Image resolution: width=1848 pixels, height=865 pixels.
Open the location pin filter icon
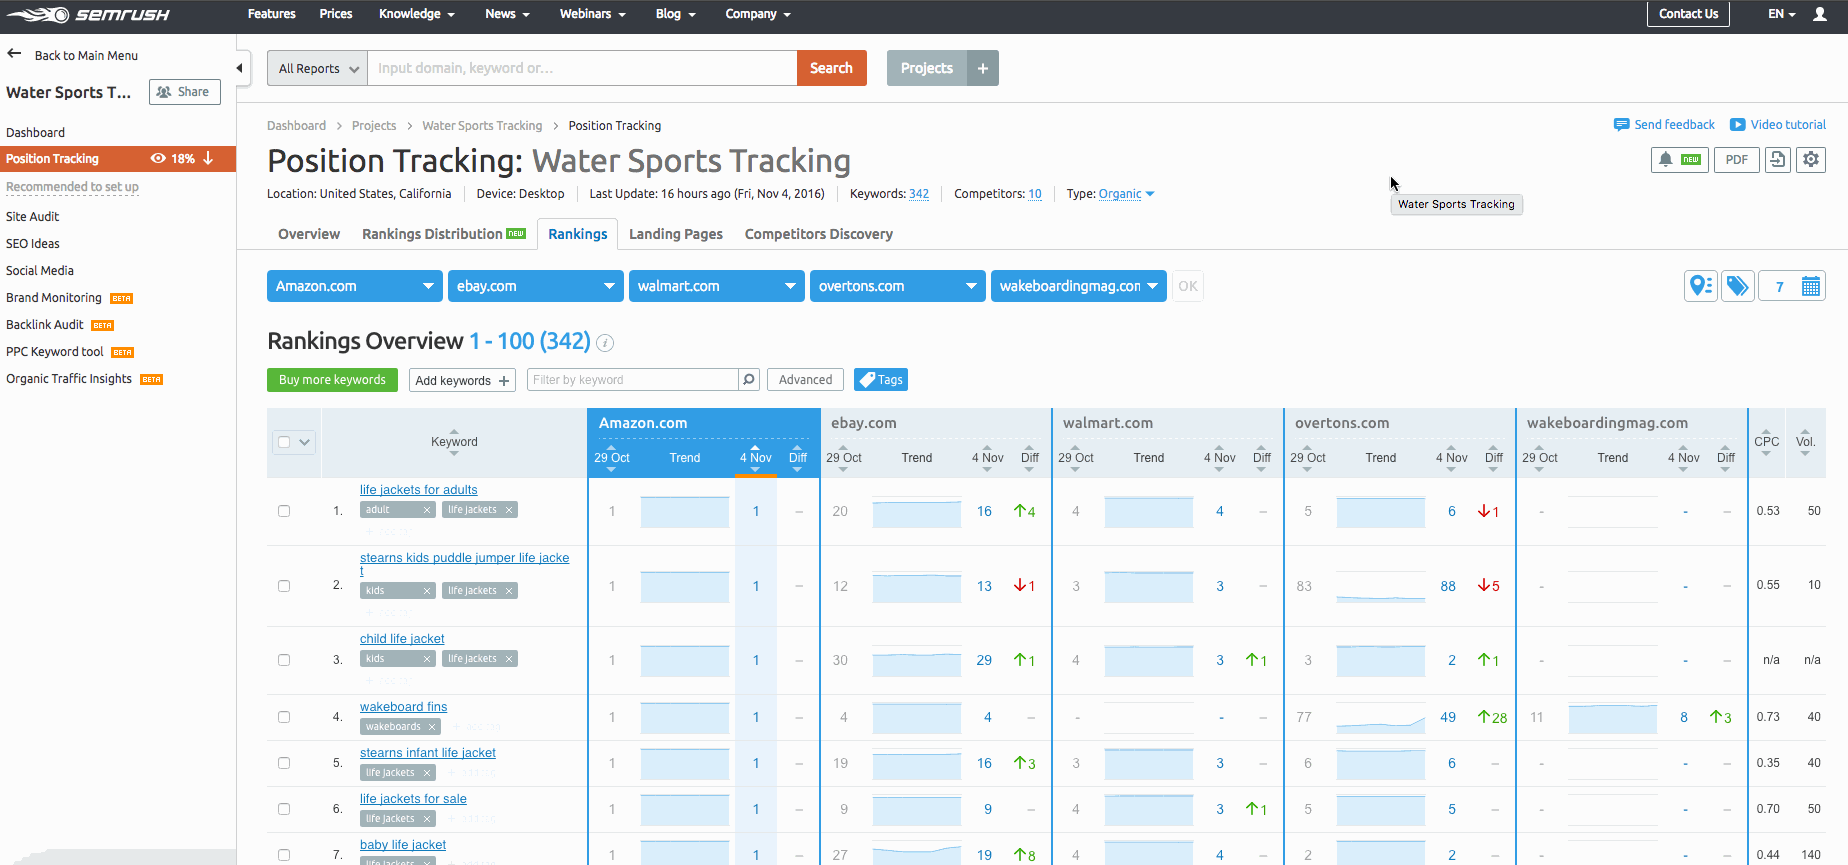point(1700,286)
